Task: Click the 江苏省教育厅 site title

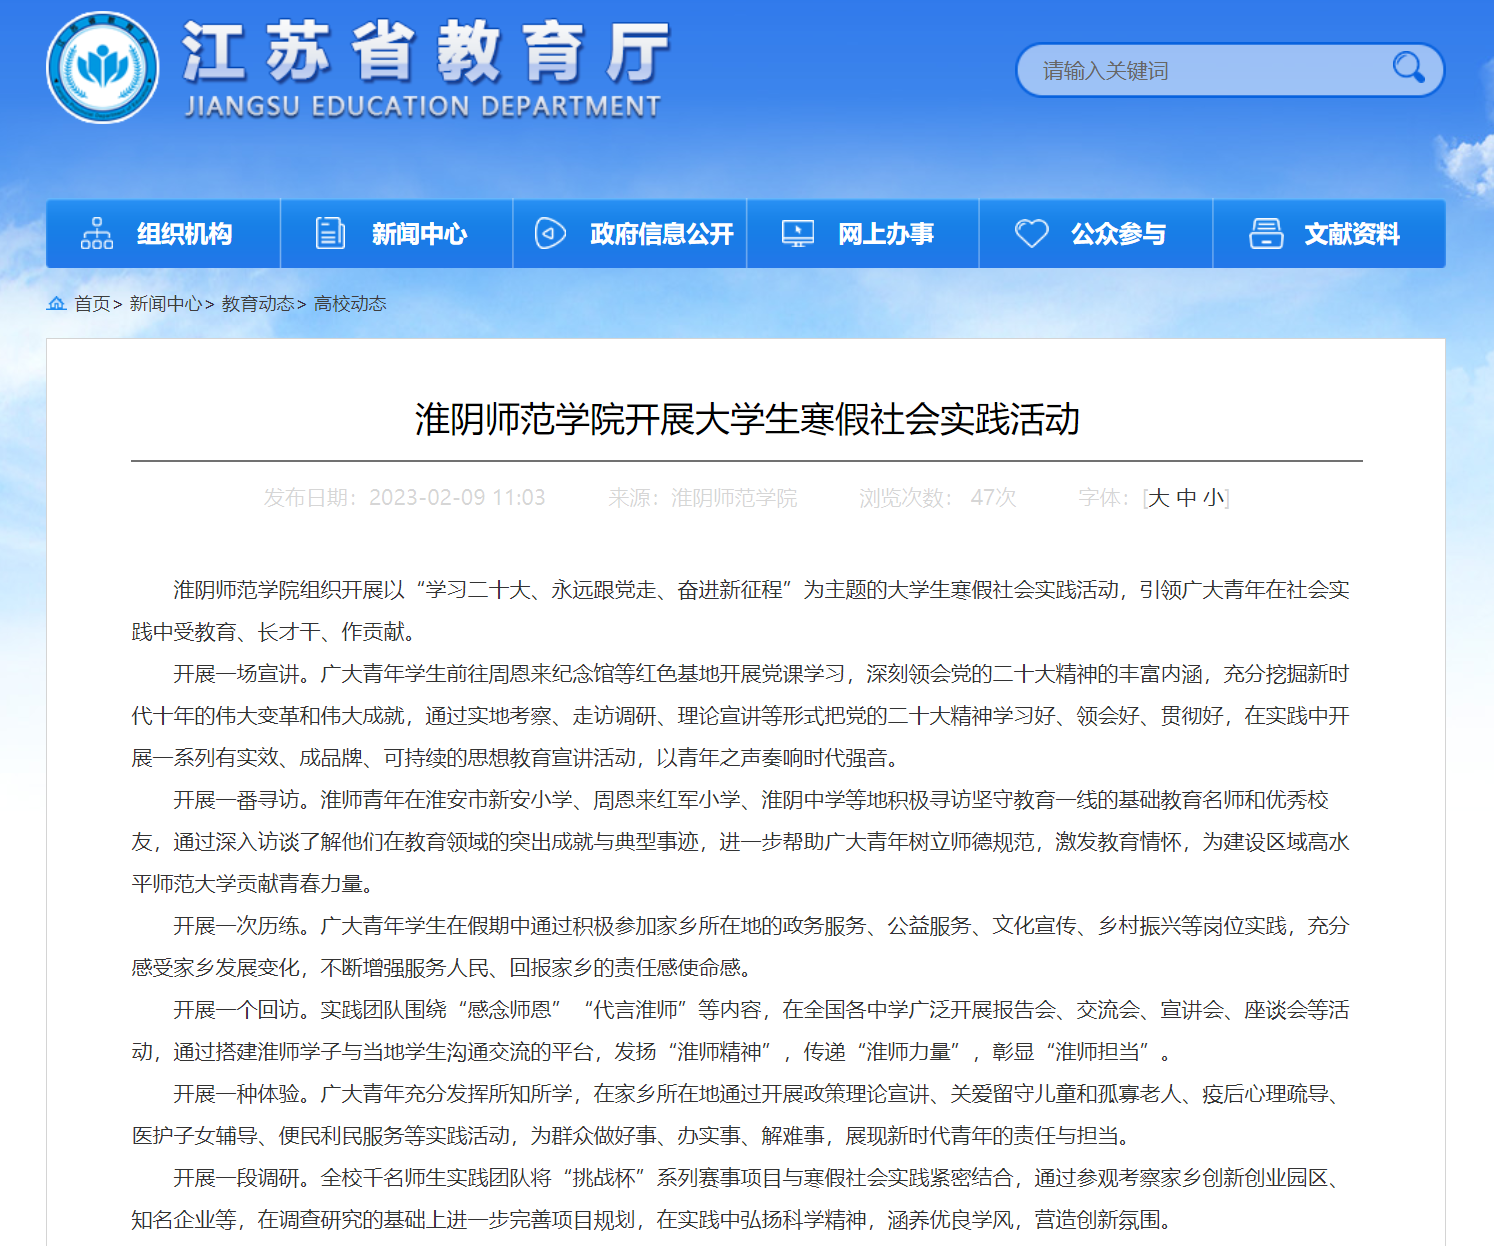Action: point(425,51)
